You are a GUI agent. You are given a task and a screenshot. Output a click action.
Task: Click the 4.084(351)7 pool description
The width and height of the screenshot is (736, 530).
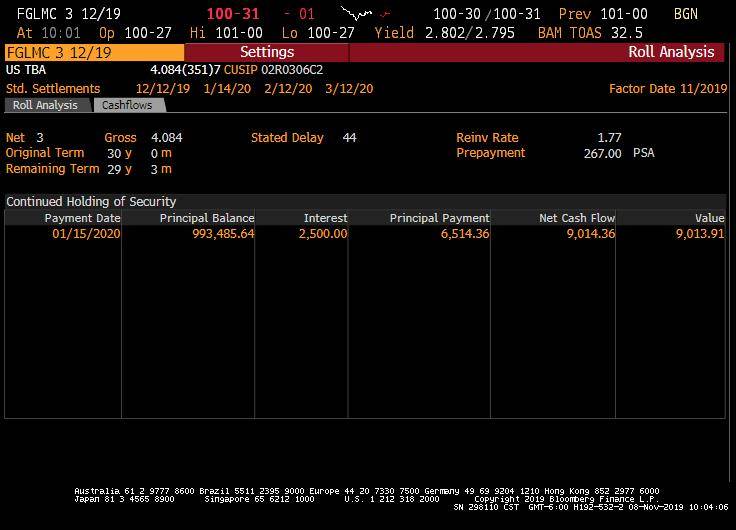coord(185,70)
